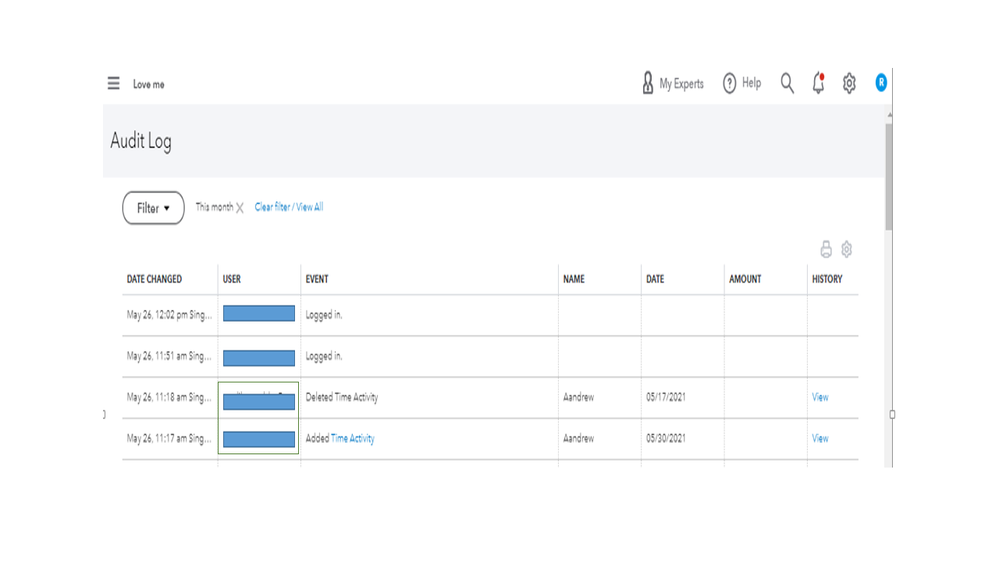Viewport: 999px width, 562px height.
Task: View history for Deleted Time Activity
Action: 820,397
